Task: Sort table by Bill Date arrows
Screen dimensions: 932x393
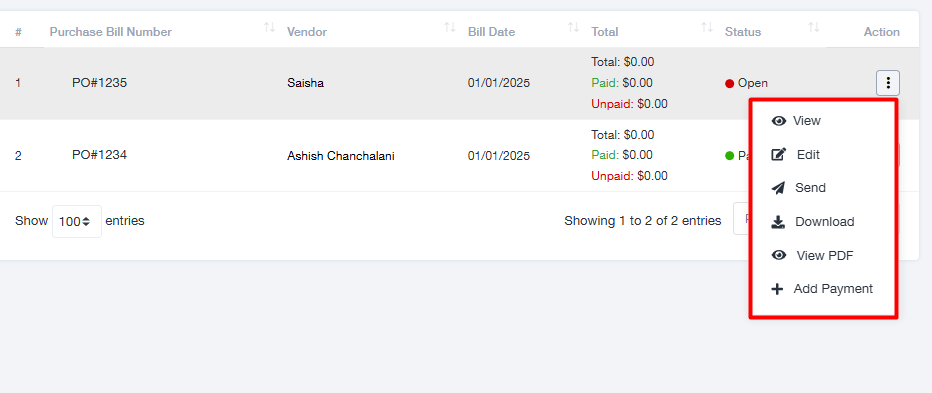Action: tap(573, 27)
